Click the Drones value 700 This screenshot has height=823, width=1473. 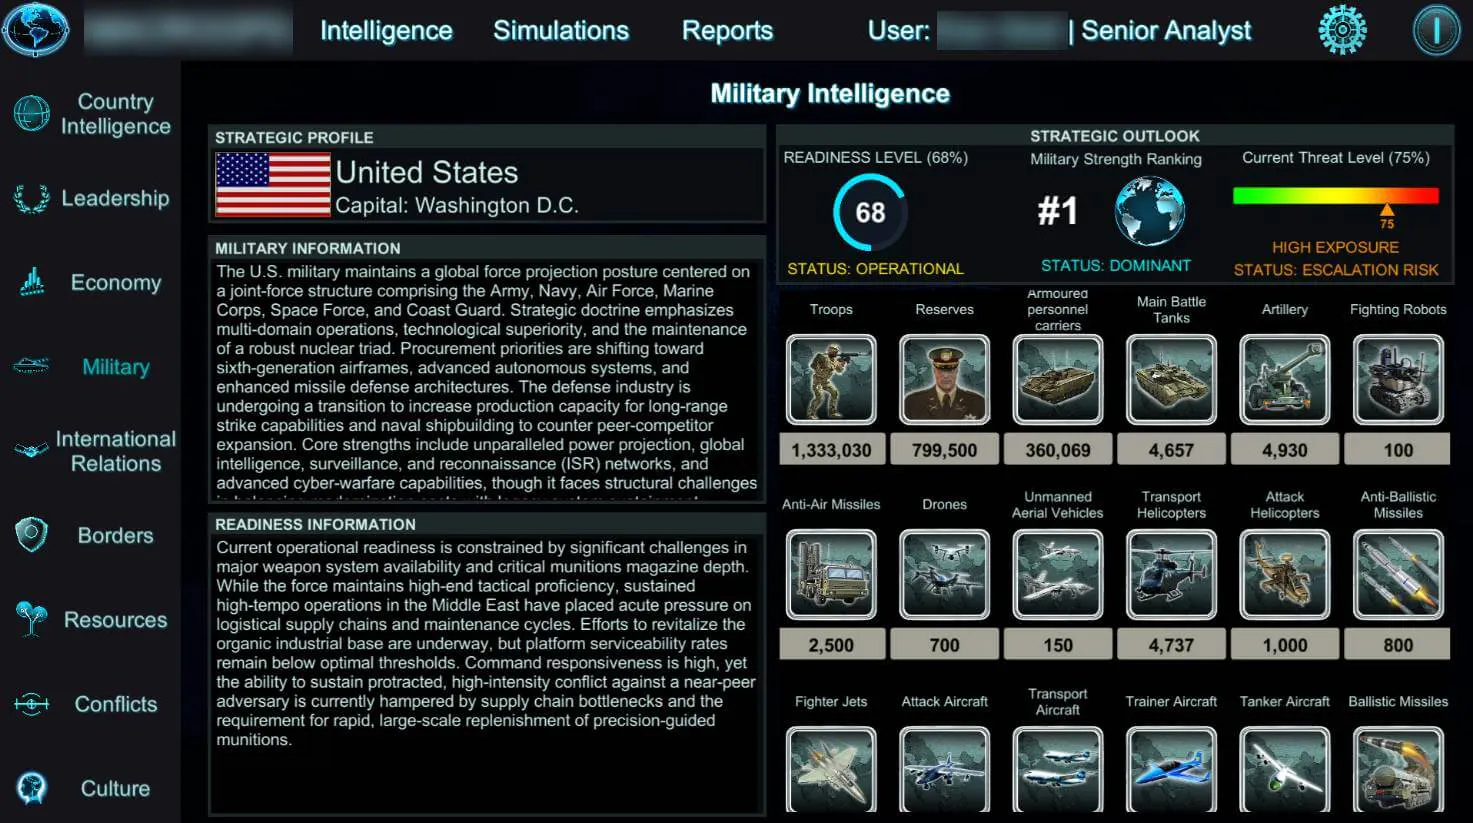point(944,645)
